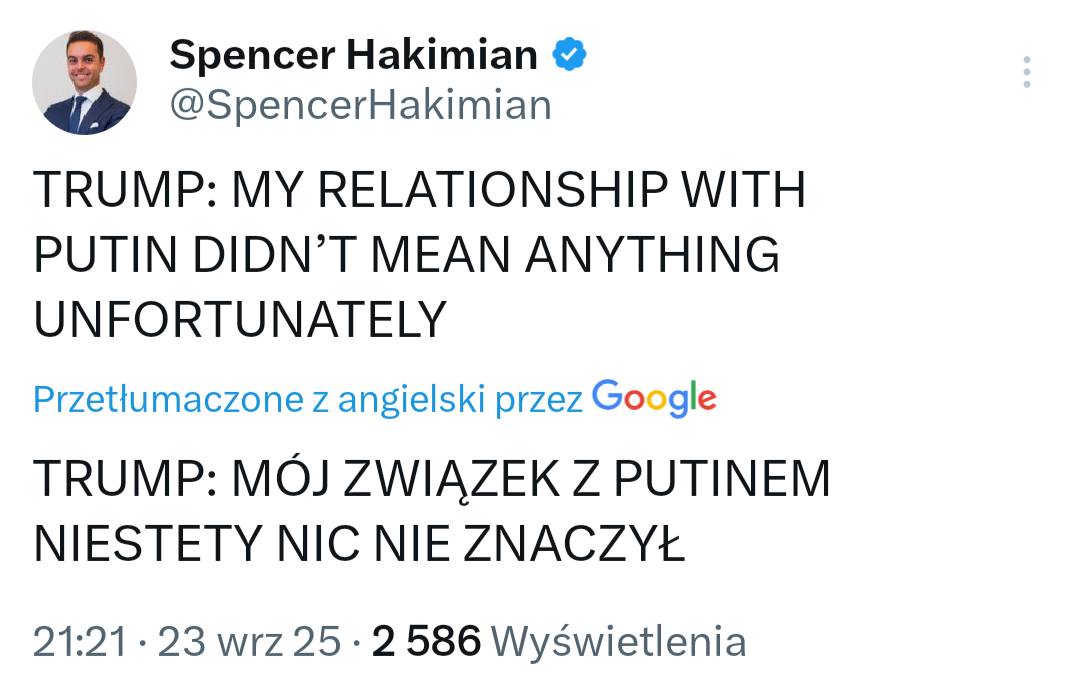Open the @SpencerHakimian handle
The width and height of the screenshot is (1080, 683).
360,105
